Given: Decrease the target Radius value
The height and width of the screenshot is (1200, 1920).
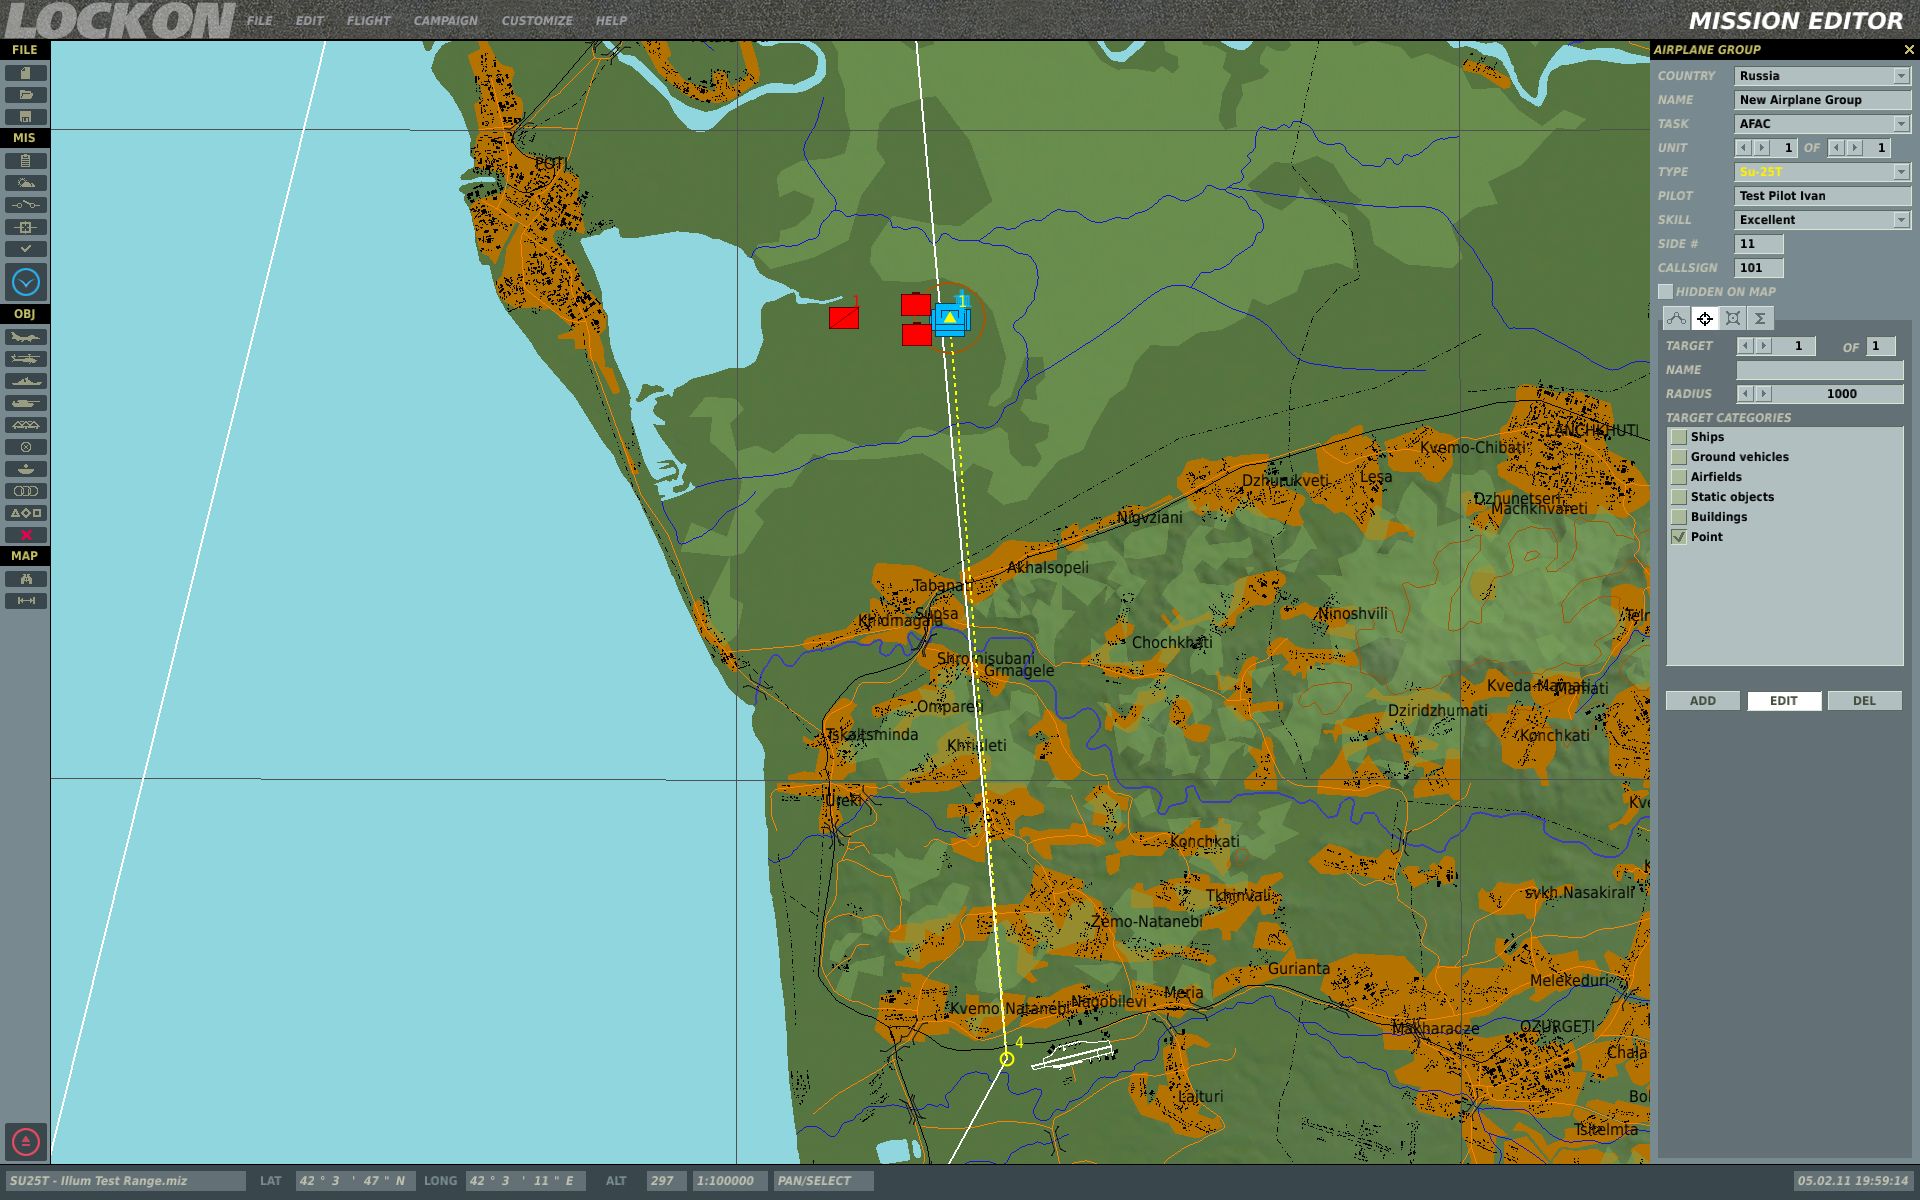Looking at the screenshot, I should (x=1746, y=394).
